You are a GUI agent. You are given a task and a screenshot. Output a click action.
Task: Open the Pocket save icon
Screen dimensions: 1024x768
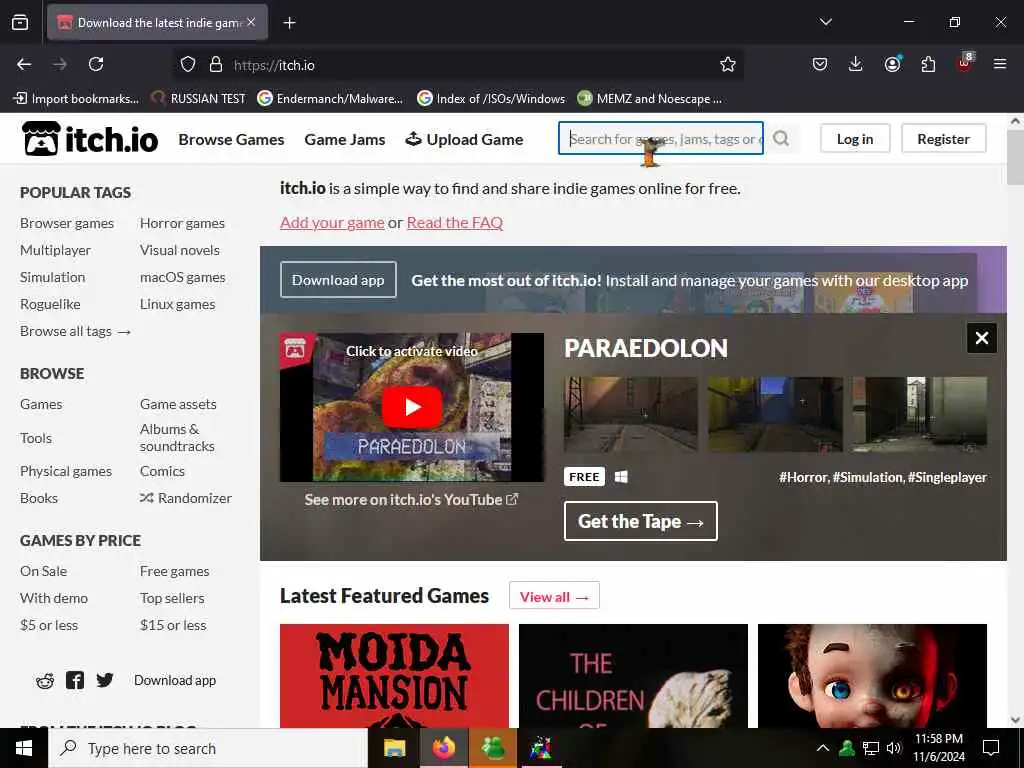[x=820, y=64]
